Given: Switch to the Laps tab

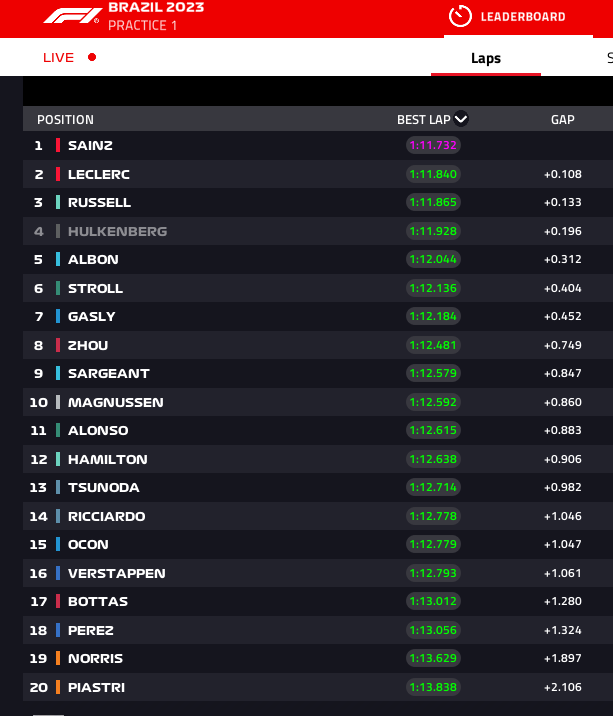Looking at the screenshot, I should pyautogui.click(x=486, y=58).
